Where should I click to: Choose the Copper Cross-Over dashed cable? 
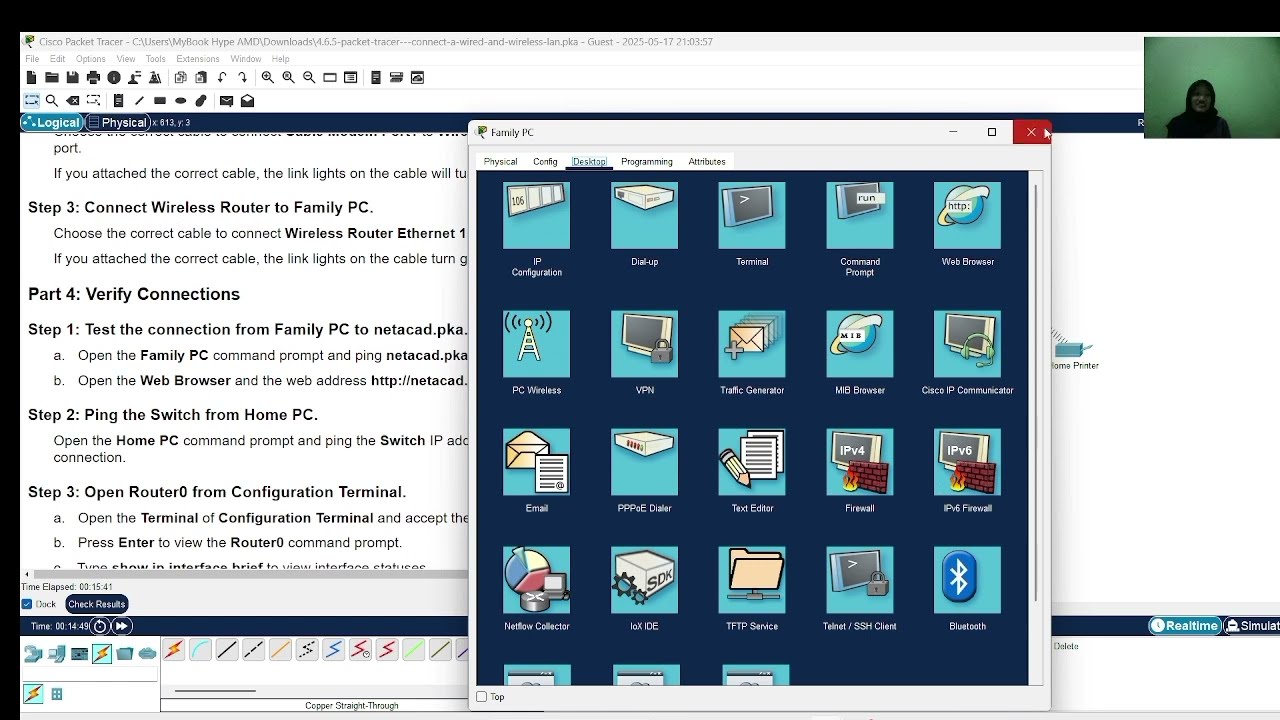(x=254, y=650)
